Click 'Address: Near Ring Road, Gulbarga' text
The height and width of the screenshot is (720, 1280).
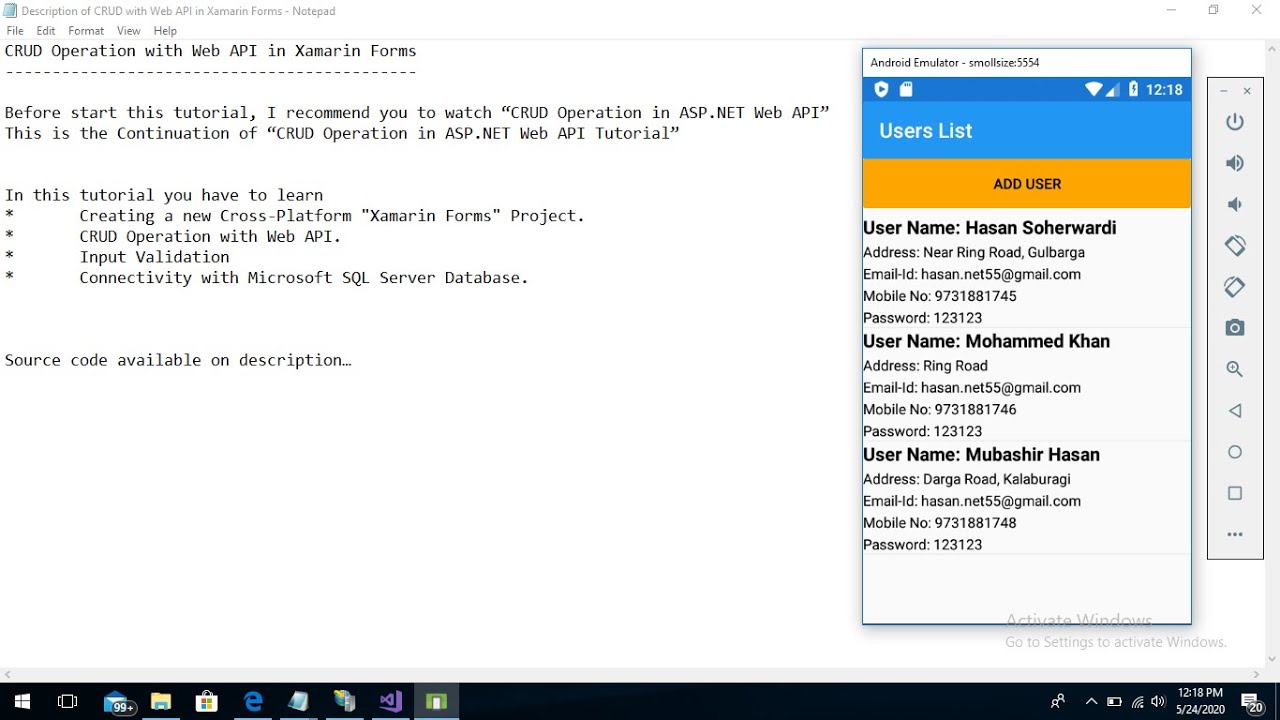tap(974, 253)
